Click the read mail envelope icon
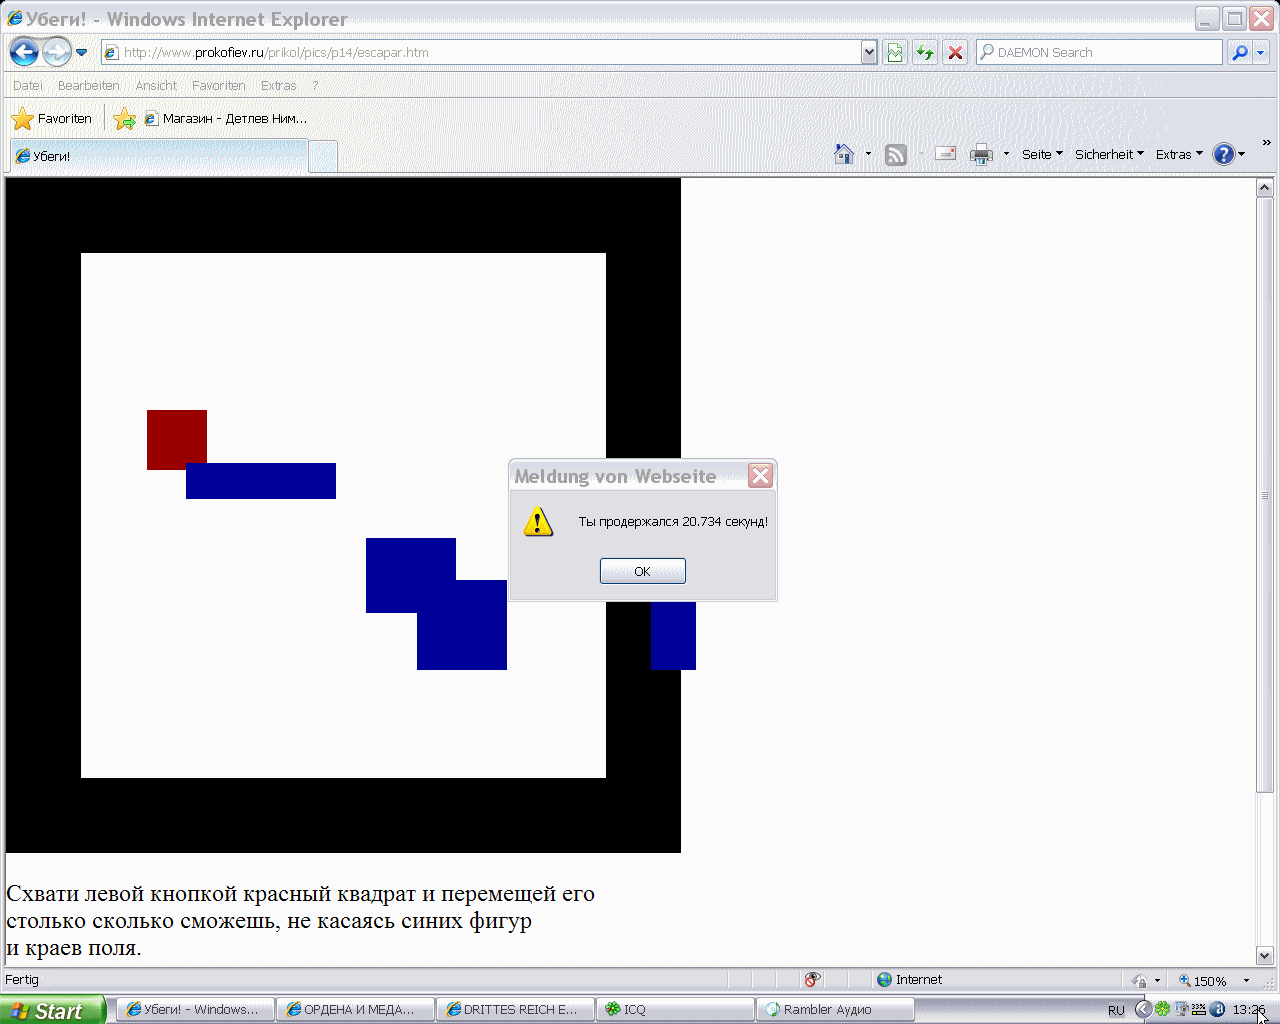 [945, 154]
